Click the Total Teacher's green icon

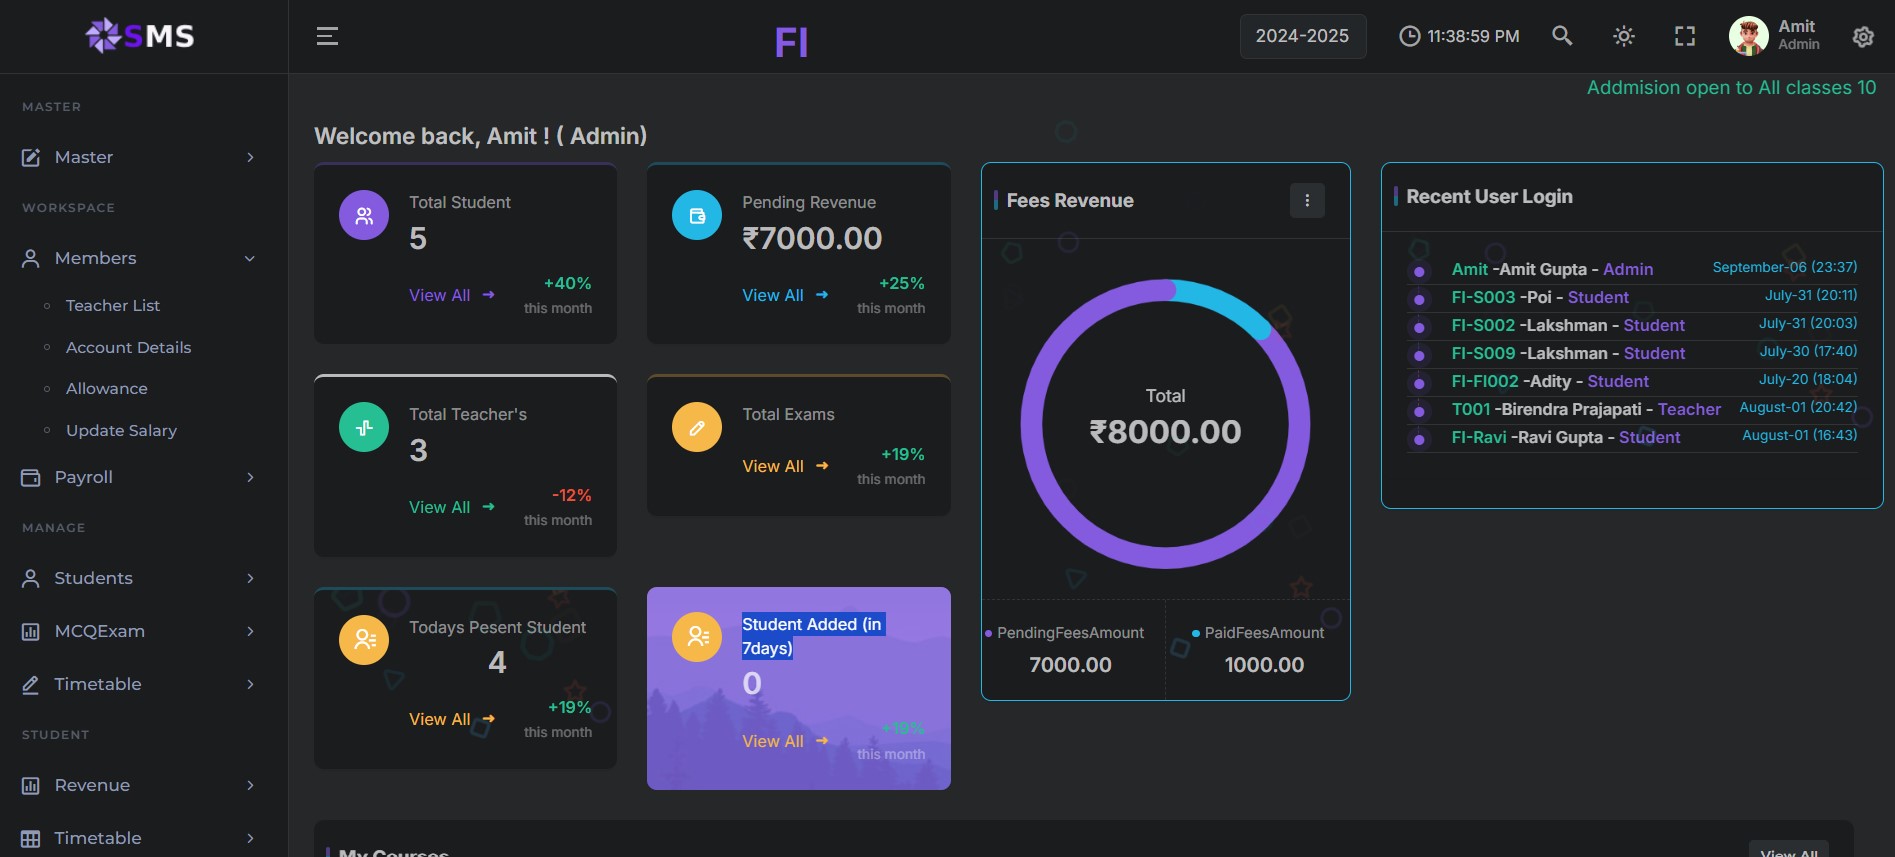[x=364, y=427]
